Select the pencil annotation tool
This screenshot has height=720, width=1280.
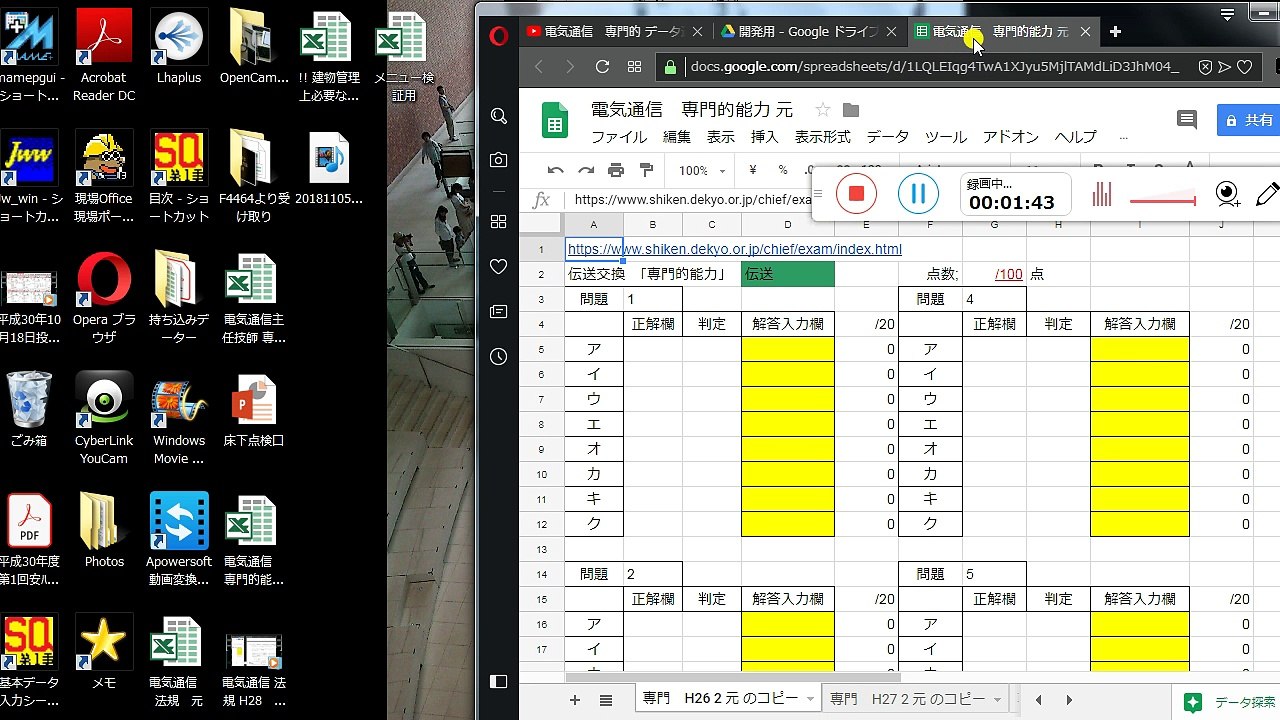[1267, 194]
